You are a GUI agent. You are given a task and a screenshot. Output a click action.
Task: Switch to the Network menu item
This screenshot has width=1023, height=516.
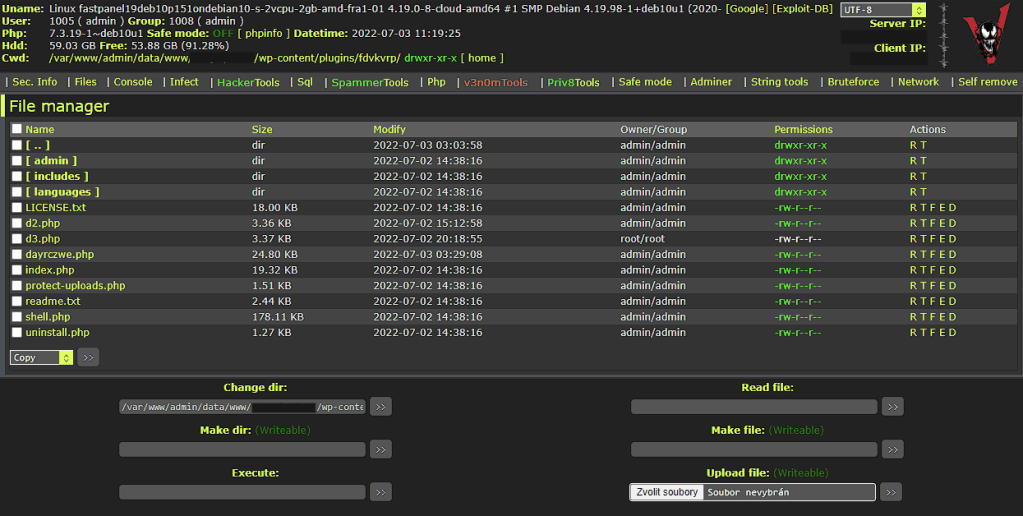tap(918, 82)
